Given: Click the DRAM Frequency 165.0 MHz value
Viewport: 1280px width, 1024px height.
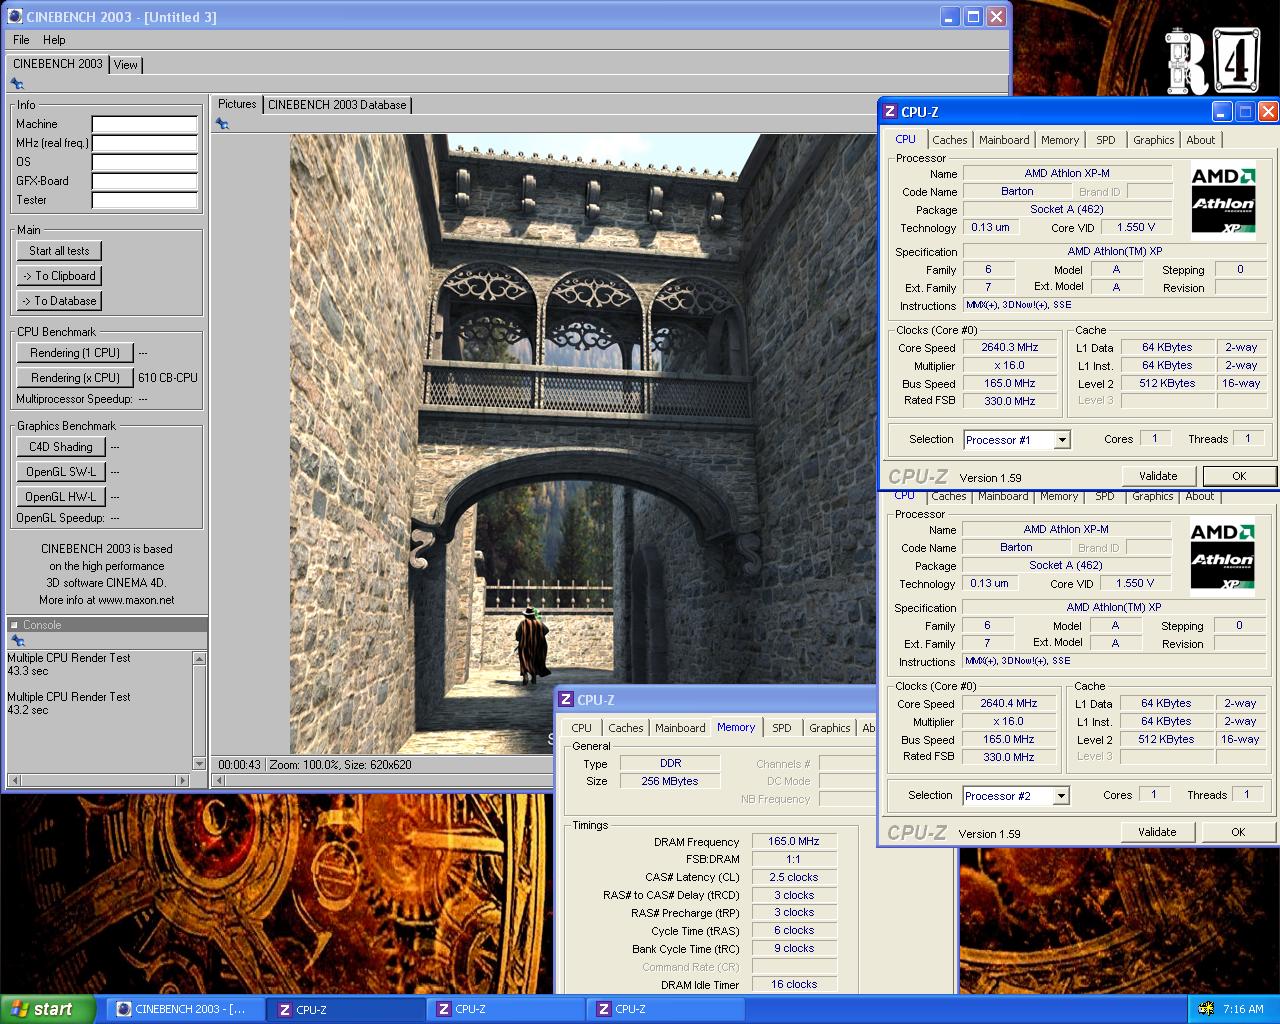Looking at the screenshot, I should click(x=794, y=842).
